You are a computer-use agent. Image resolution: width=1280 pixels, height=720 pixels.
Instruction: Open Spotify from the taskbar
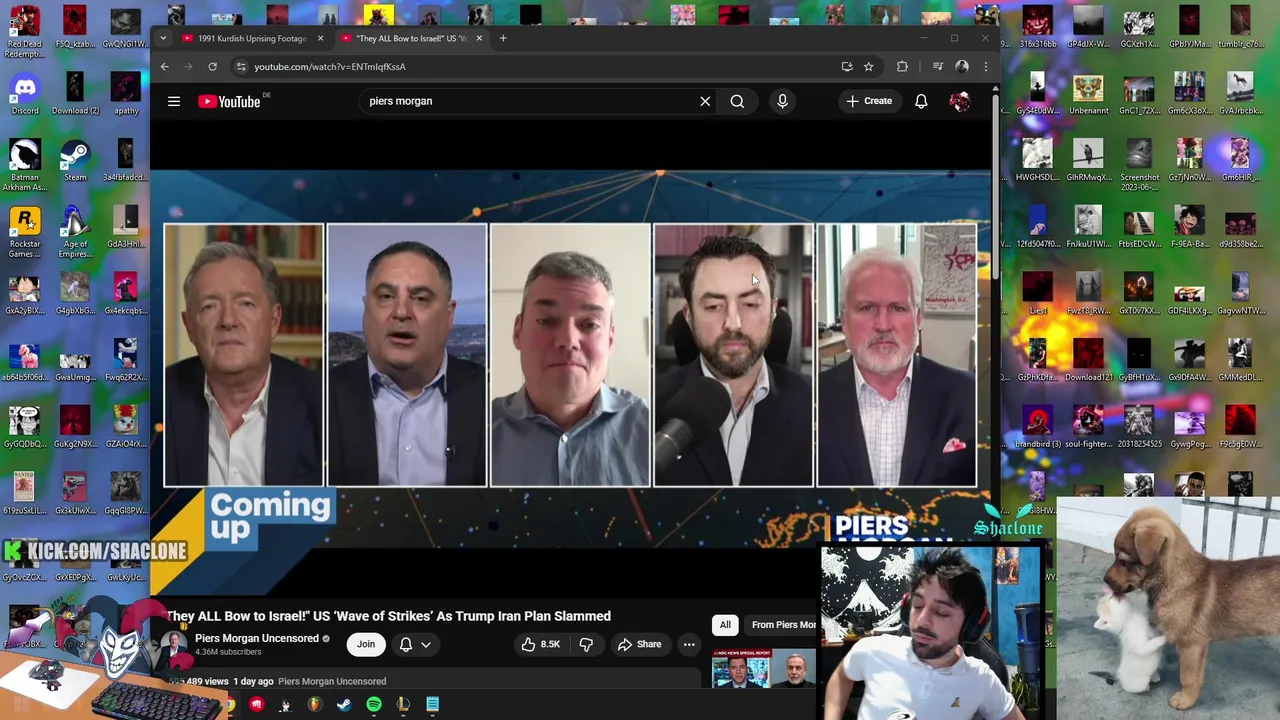(x=373, y=705)
